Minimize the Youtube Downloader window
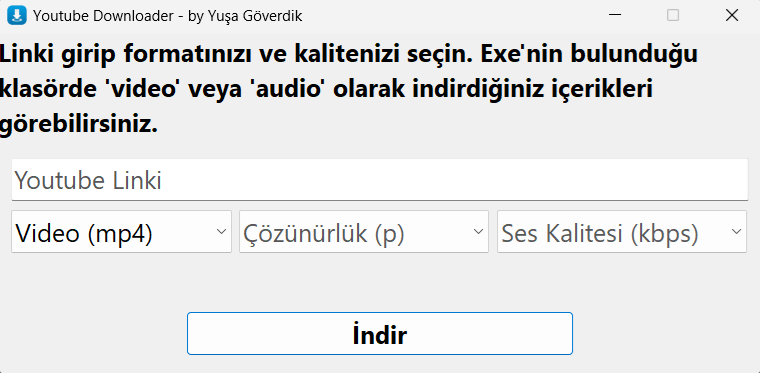The width and height of the screenshot is (760, 373). pos(615,16)
